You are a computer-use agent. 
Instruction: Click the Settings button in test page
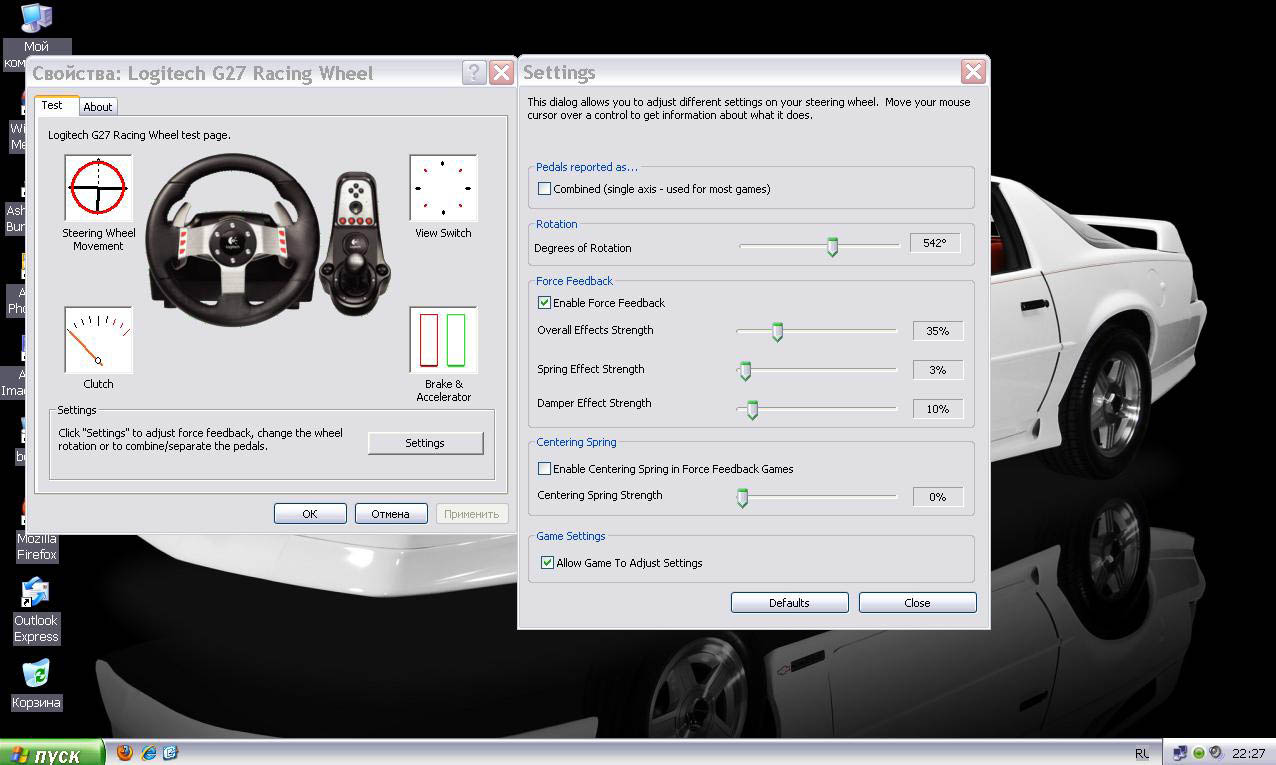425,443
